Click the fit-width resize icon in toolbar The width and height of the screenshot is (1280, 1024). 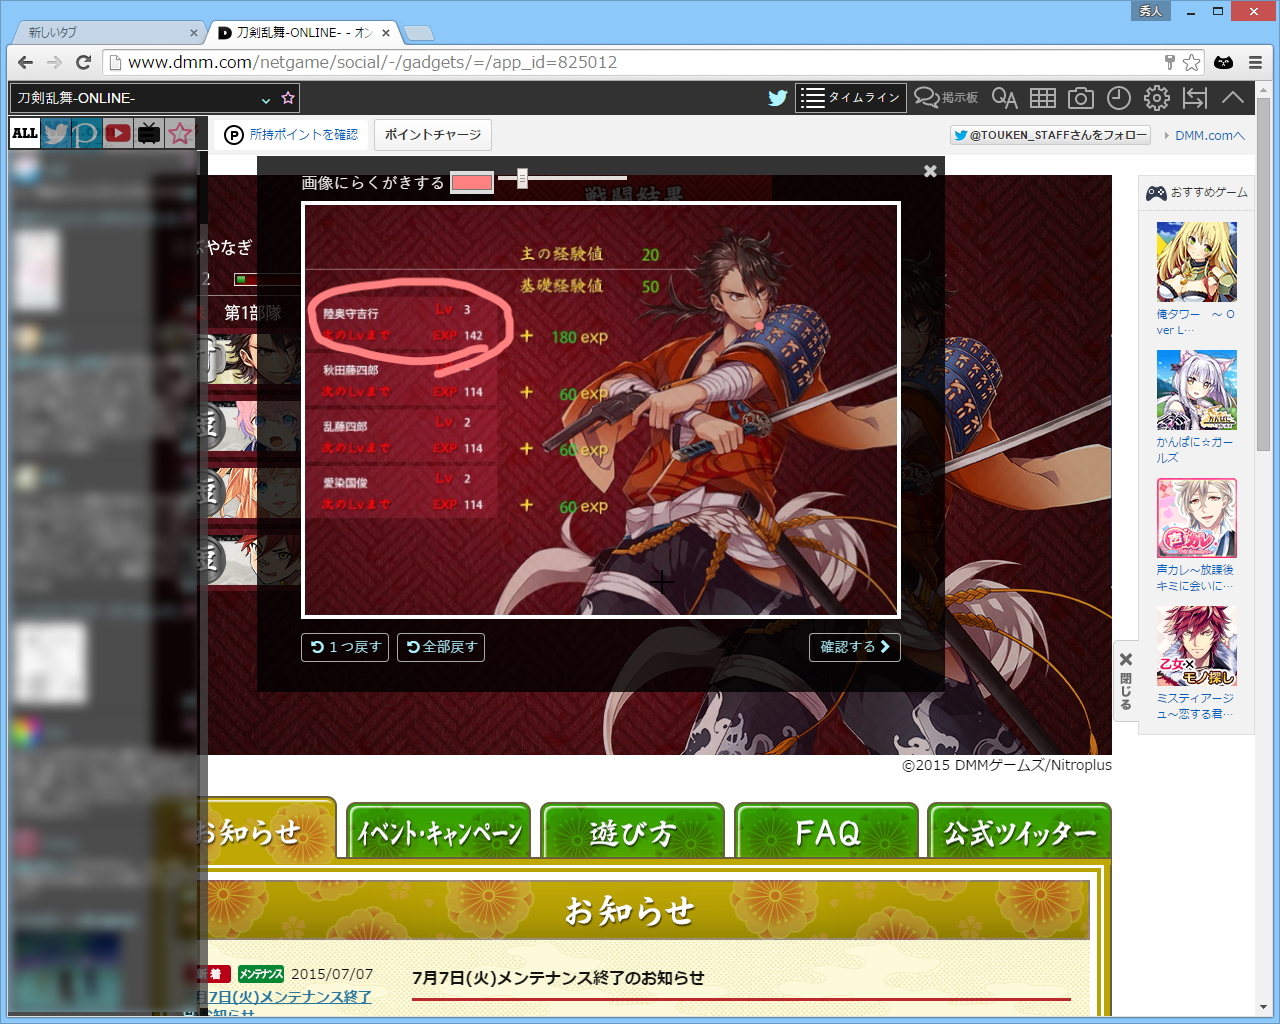point(1195,98)
